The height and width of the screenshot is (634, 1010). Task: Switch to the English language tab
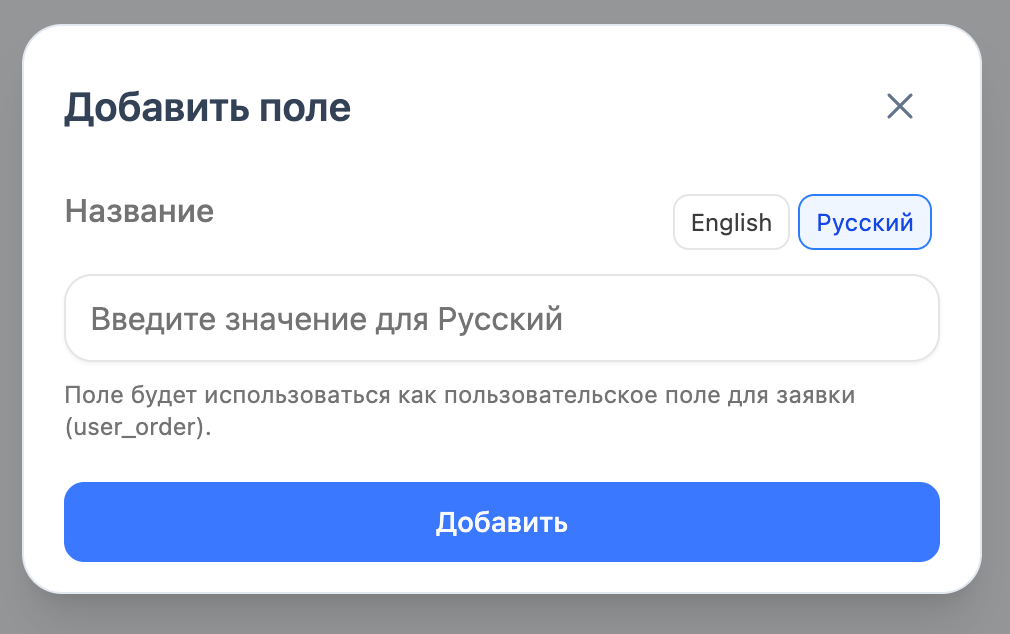tap(731, 222)
